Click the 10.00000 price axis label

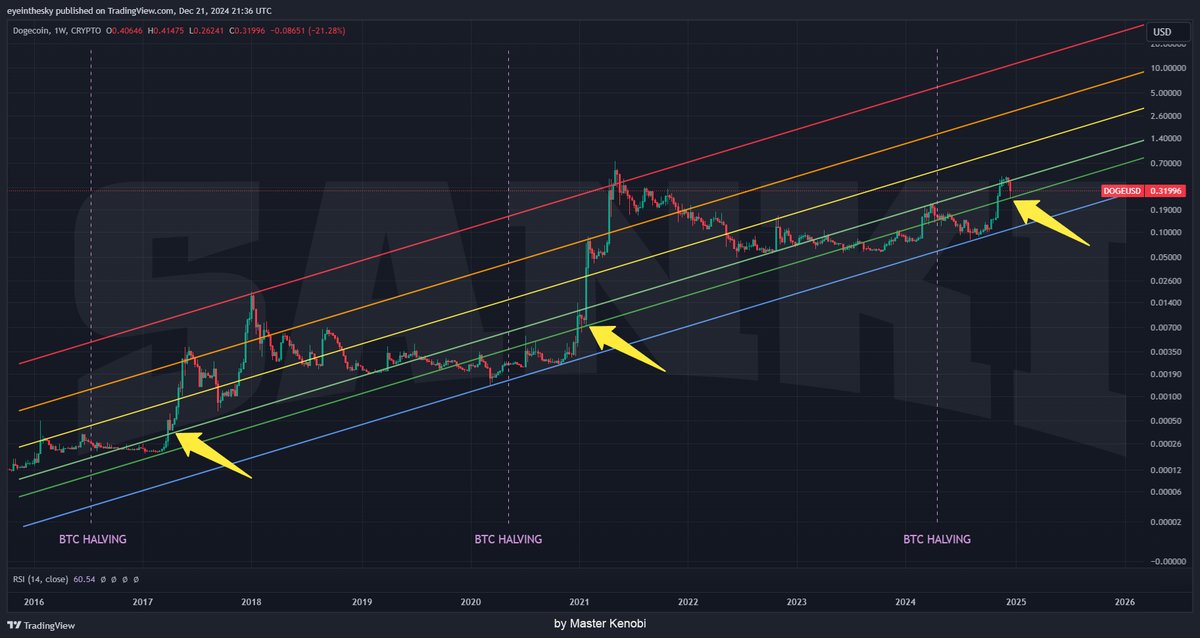pyautogui.click(x=1169, y=69)
